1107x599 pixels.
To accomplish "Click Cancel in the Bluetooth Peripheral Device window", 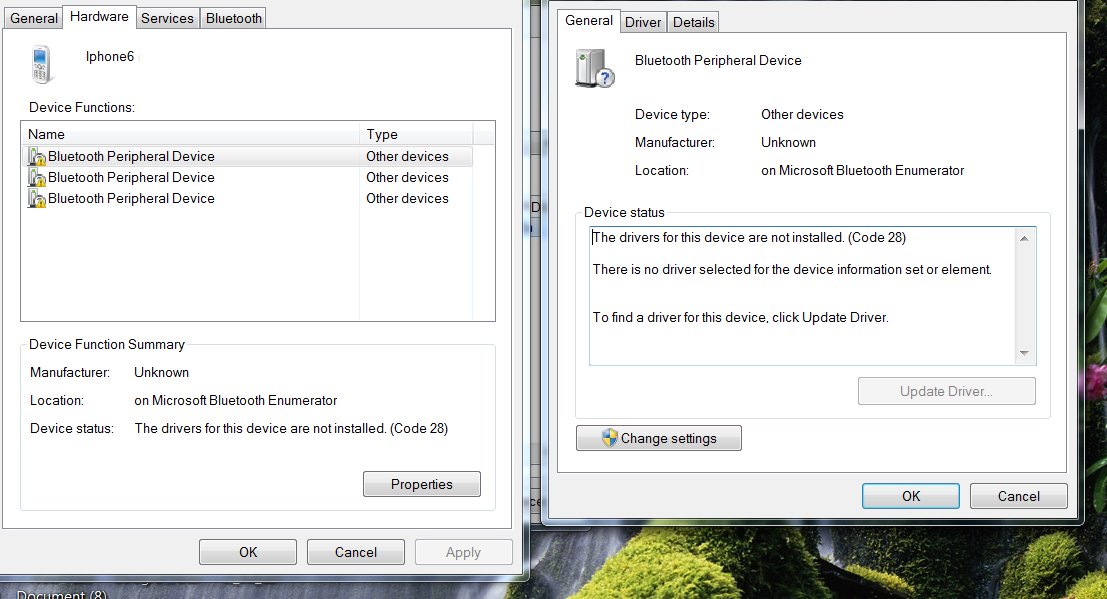I will coord(1018,497).
